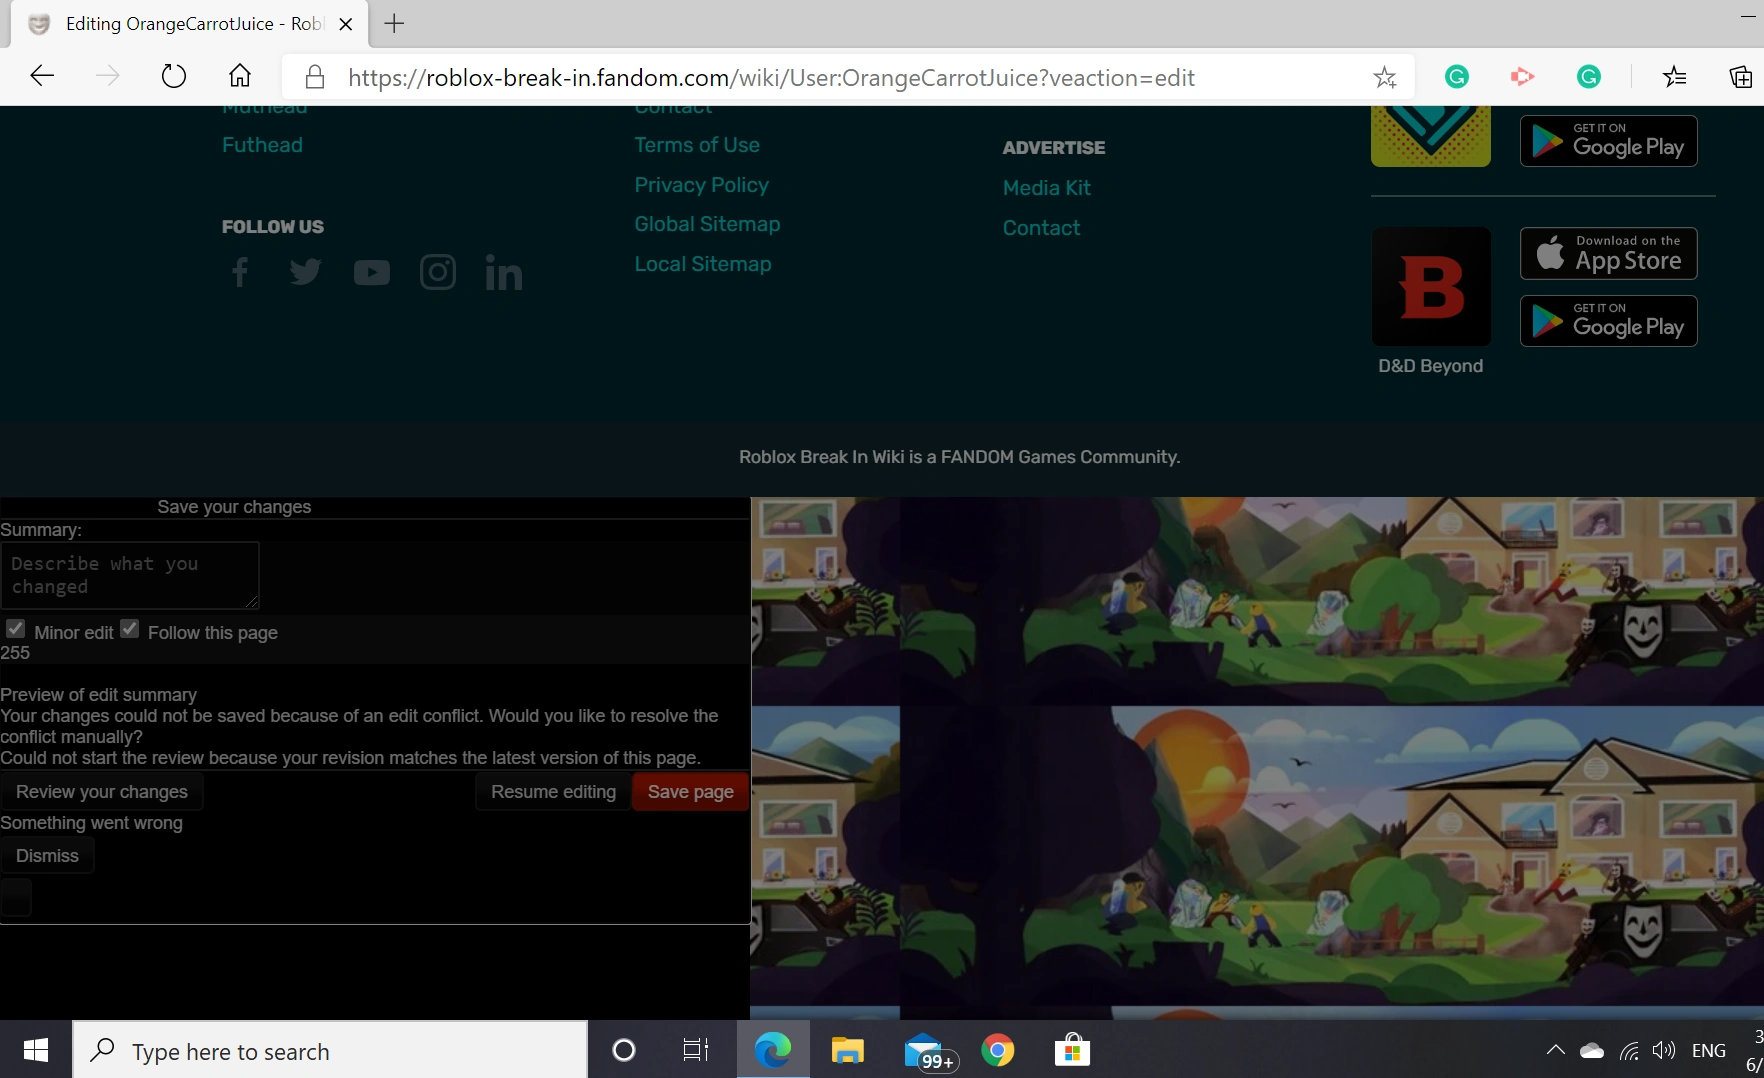Viewport: 1764px width, 1078px height.
Task: Open the volume speaker tray icon
Action: (1664, 1050)
